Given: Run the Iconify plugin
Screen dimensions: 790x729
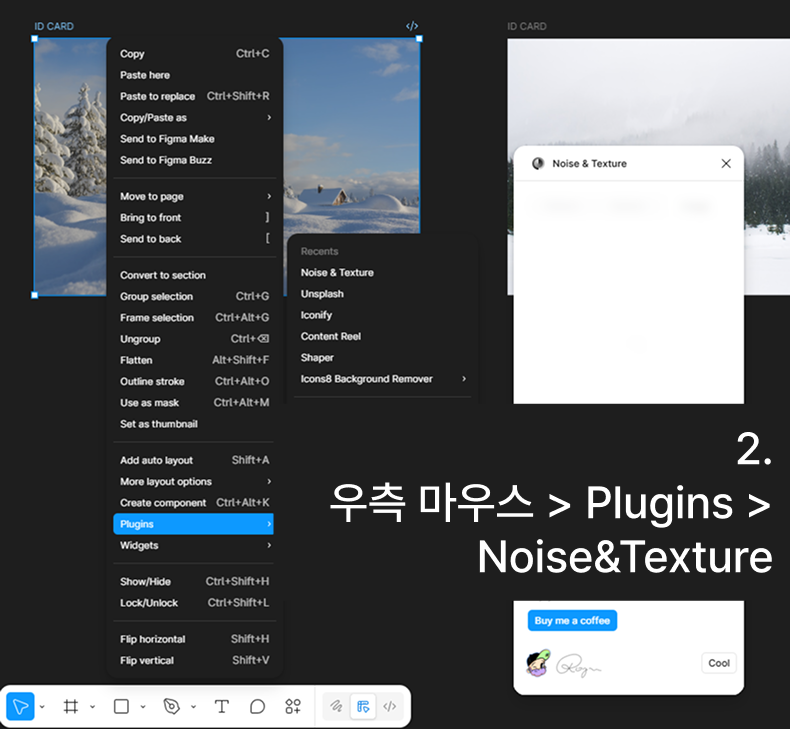Looking at the screenshot, I should point(383,315).
